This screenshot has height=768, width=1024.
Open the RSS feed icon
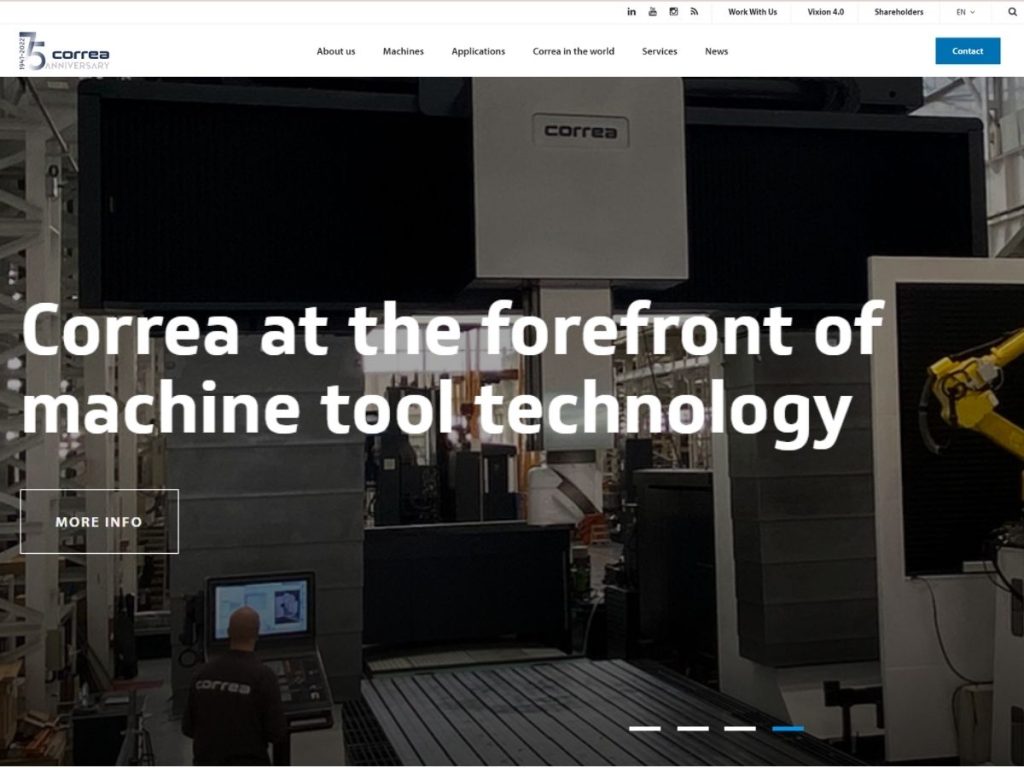694,12
